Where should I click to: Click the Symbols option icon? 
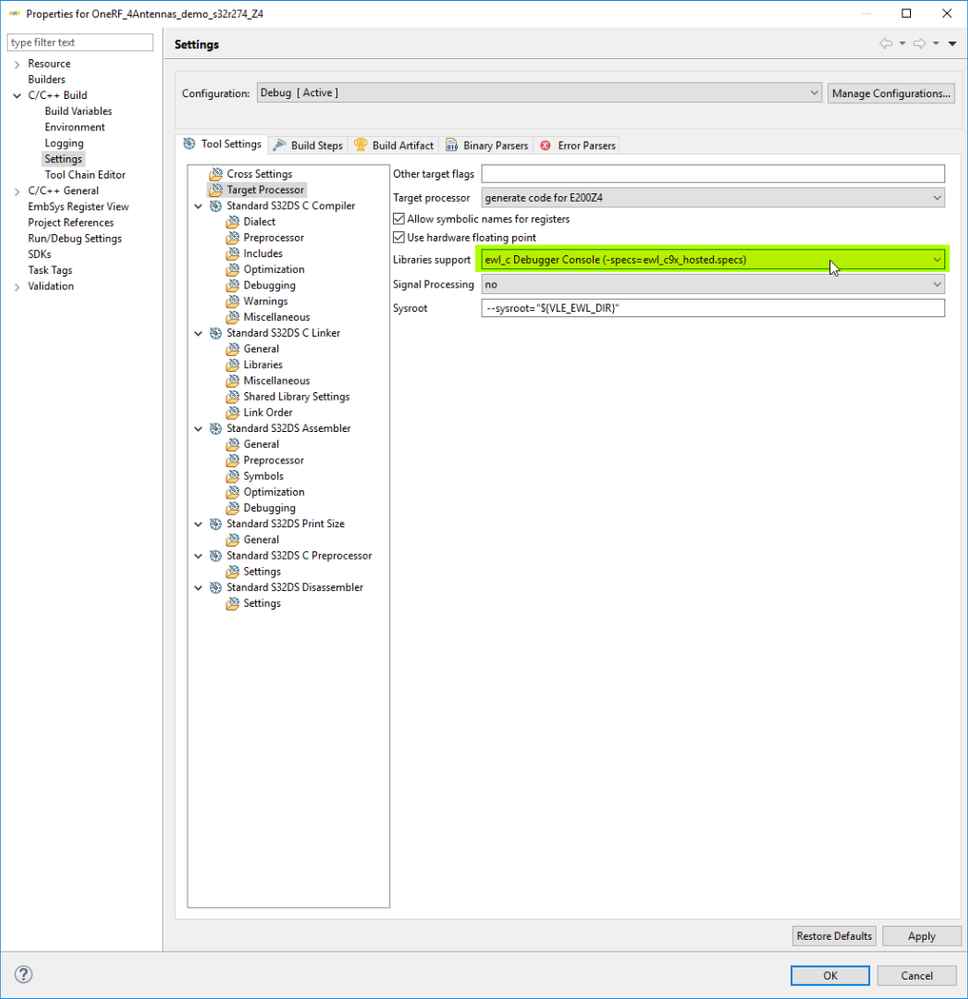pos(233,477)
